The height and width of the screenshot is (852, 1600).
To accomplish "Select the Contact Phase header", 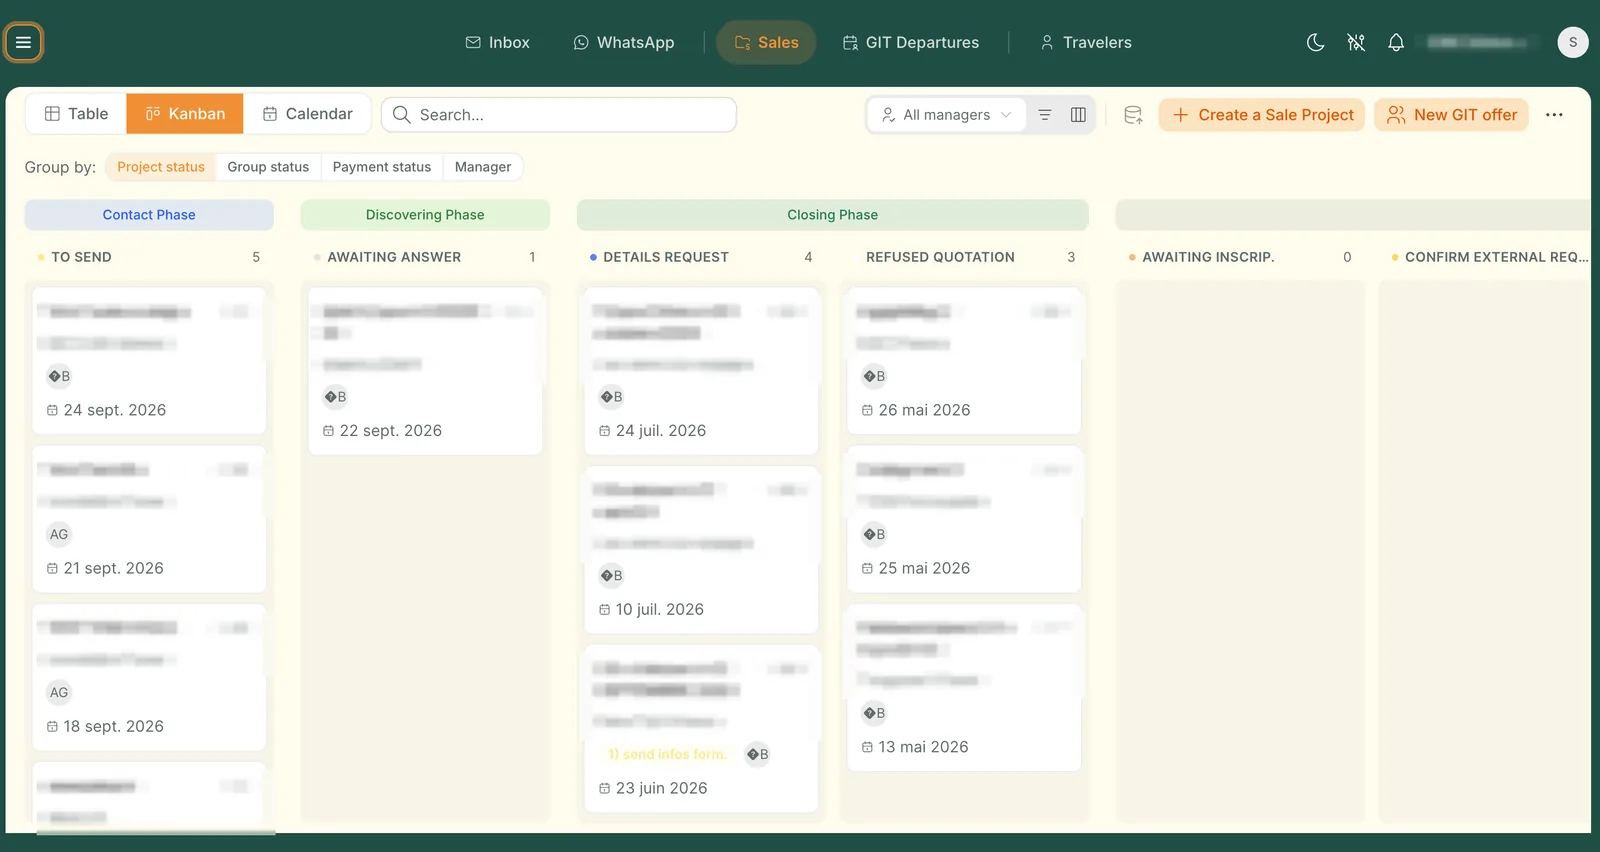I will point(149,215).
